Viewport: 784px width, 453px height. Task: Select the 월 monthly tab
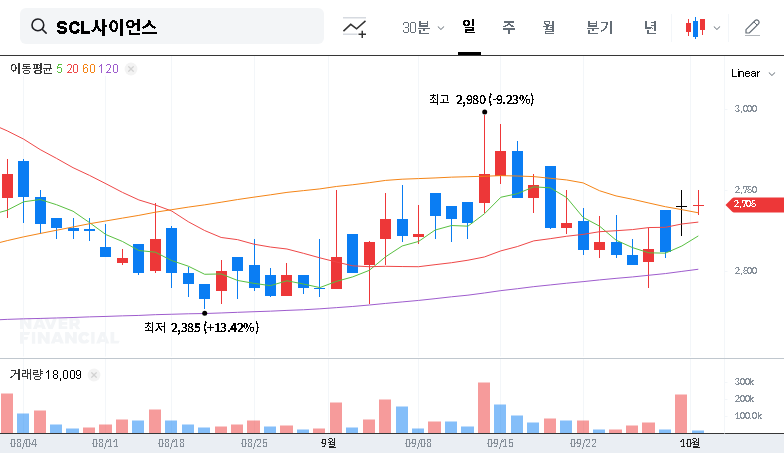click(548, 27)
